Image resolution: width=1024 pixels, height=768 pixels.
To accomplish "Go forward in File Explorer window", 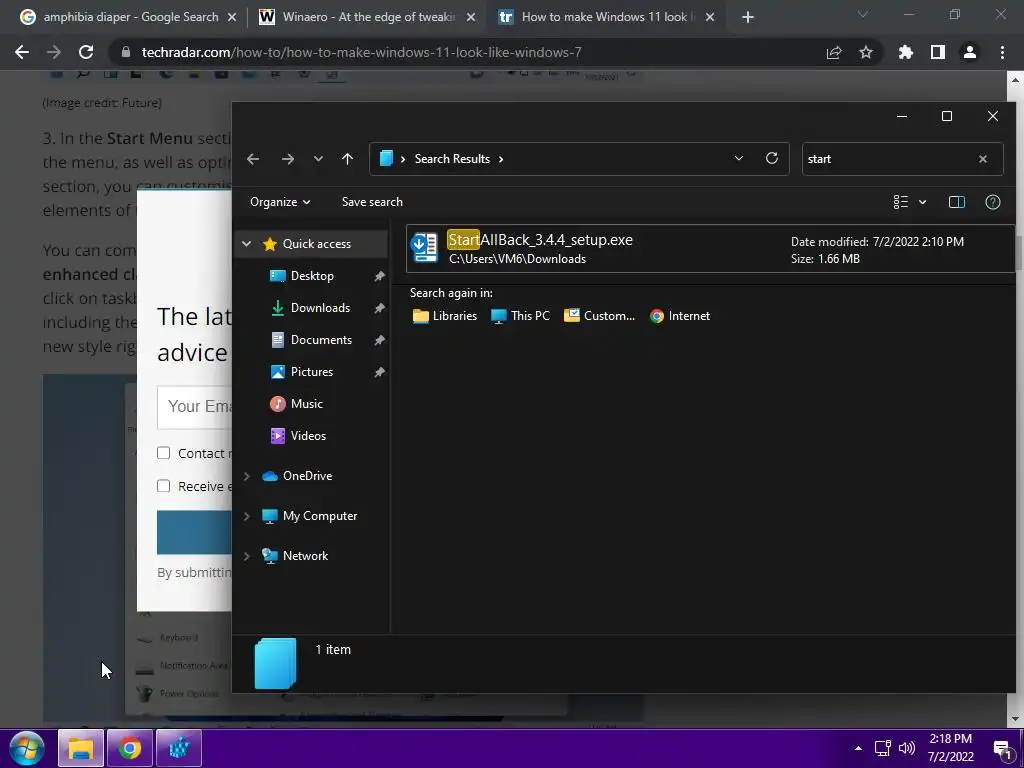I will click(x=287, y=159).
